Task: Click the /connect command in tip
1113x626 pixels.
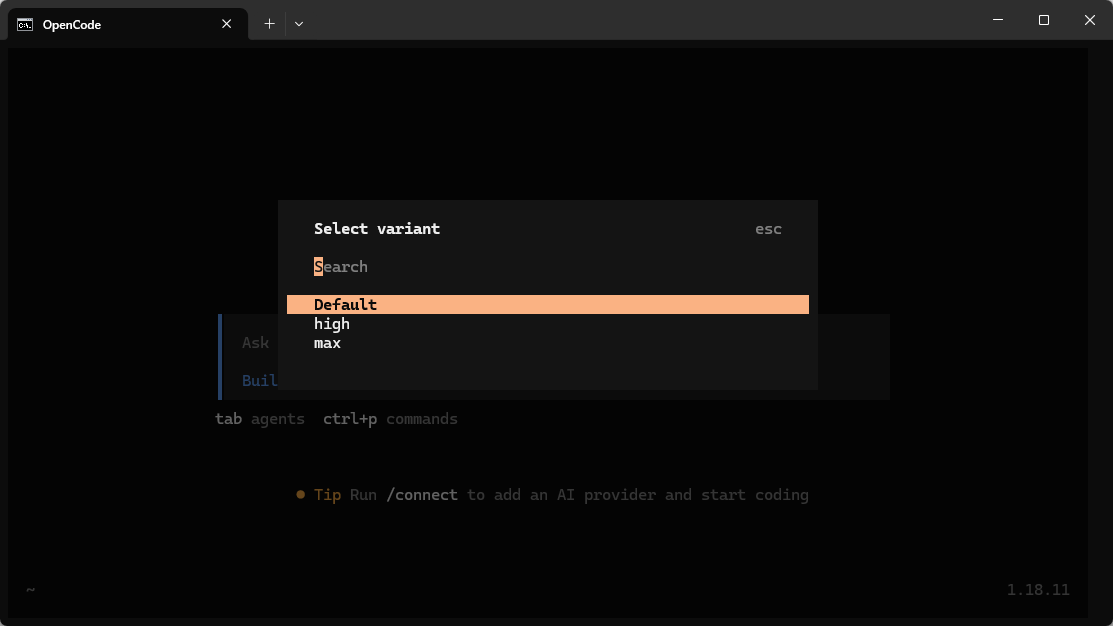Action: pyautogui.click(x=422, y=495)
